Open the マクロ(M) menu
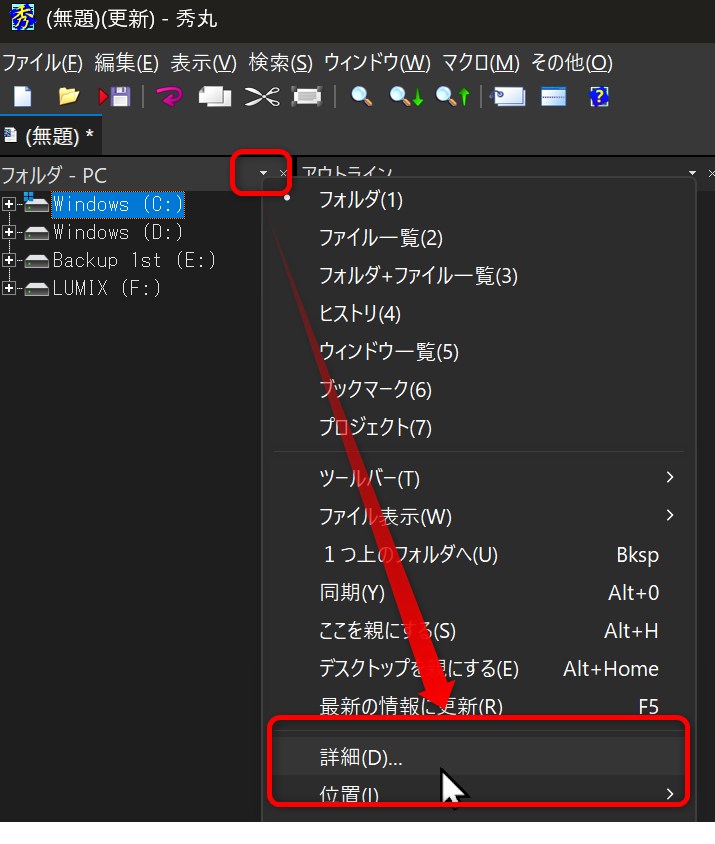 tap(480, 63)
